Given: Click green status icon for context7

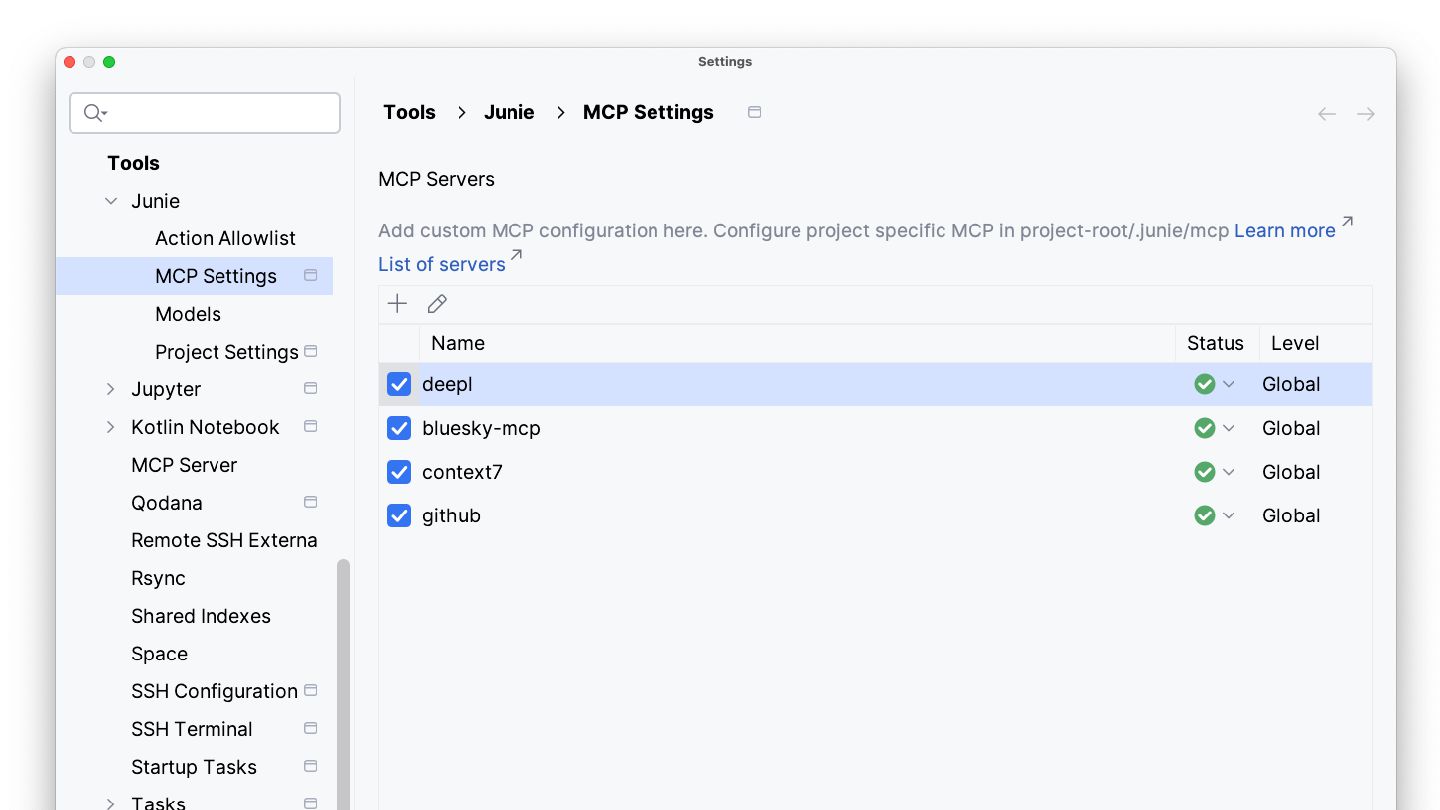Looking at the screenshot, I should pos(1205,472).
